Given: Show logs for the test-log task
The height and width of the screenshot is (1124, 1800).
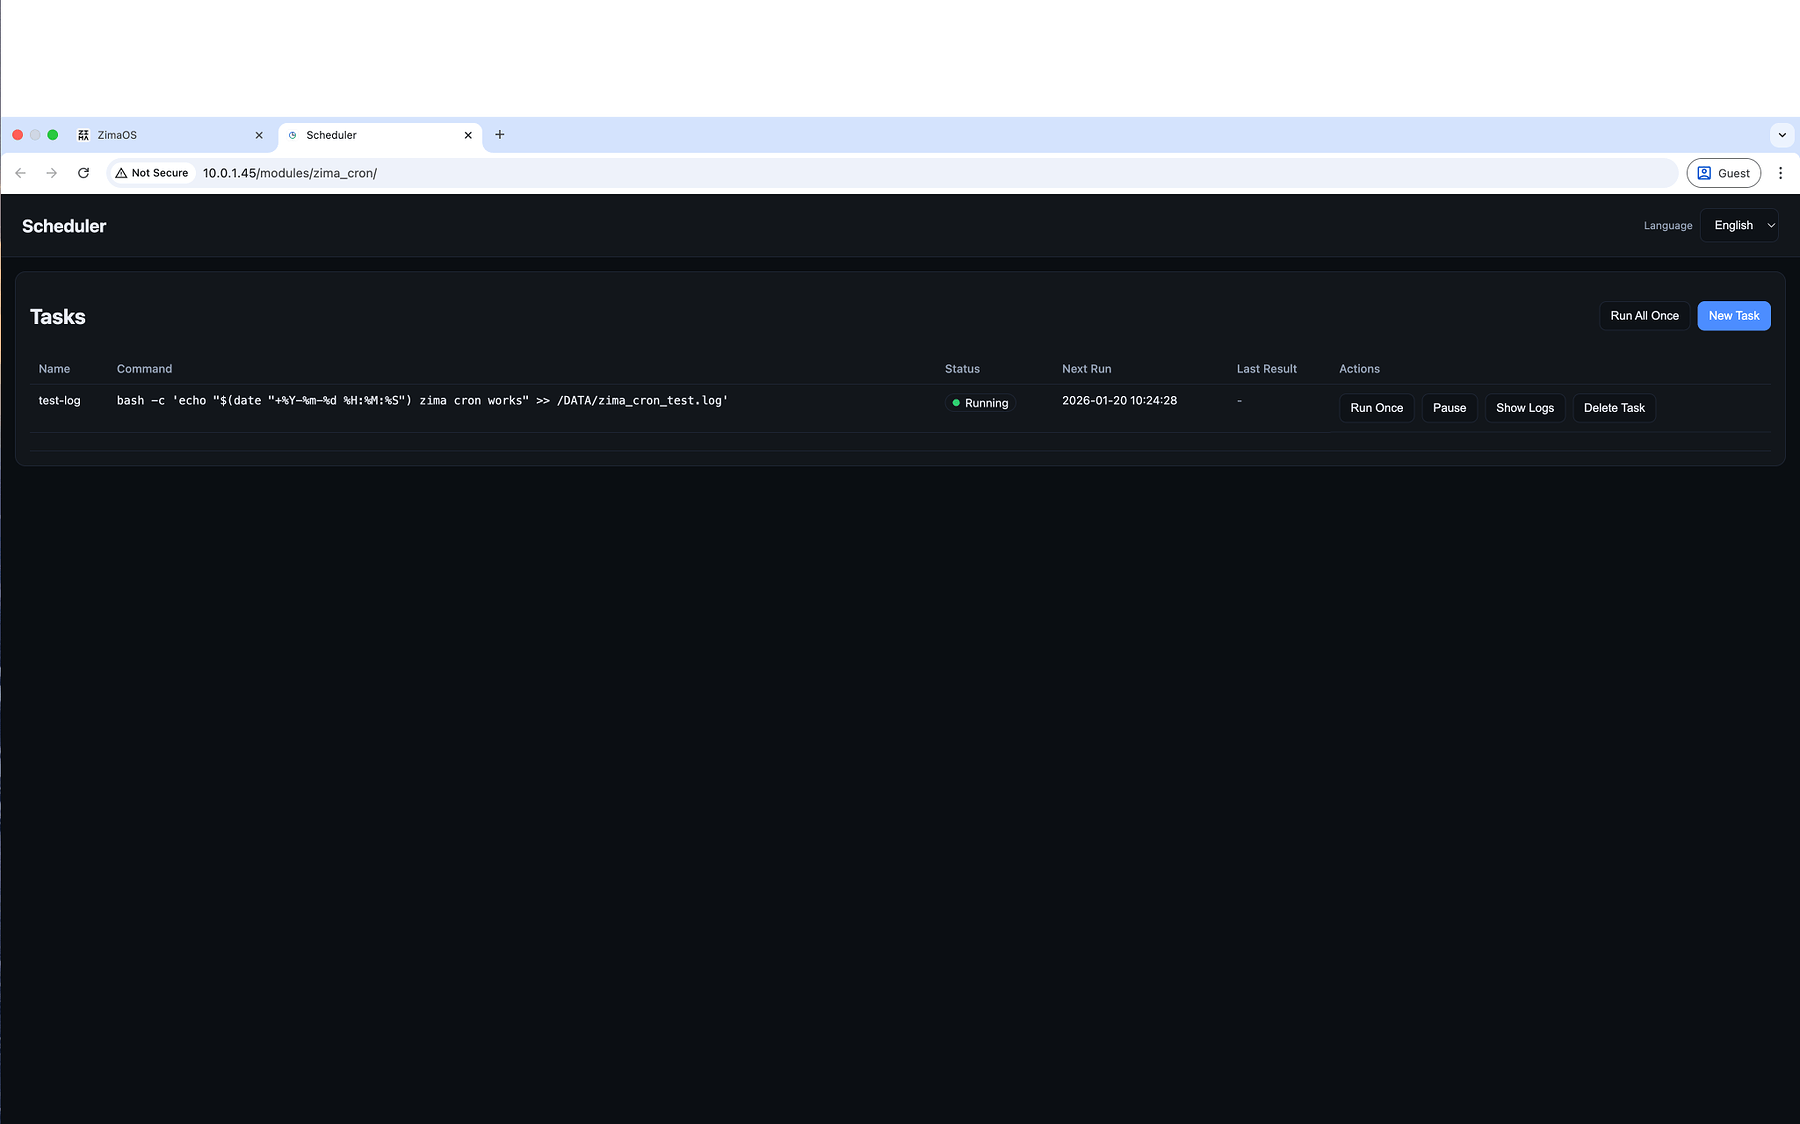Looking at the screenshot, I should pos(1524,408).
